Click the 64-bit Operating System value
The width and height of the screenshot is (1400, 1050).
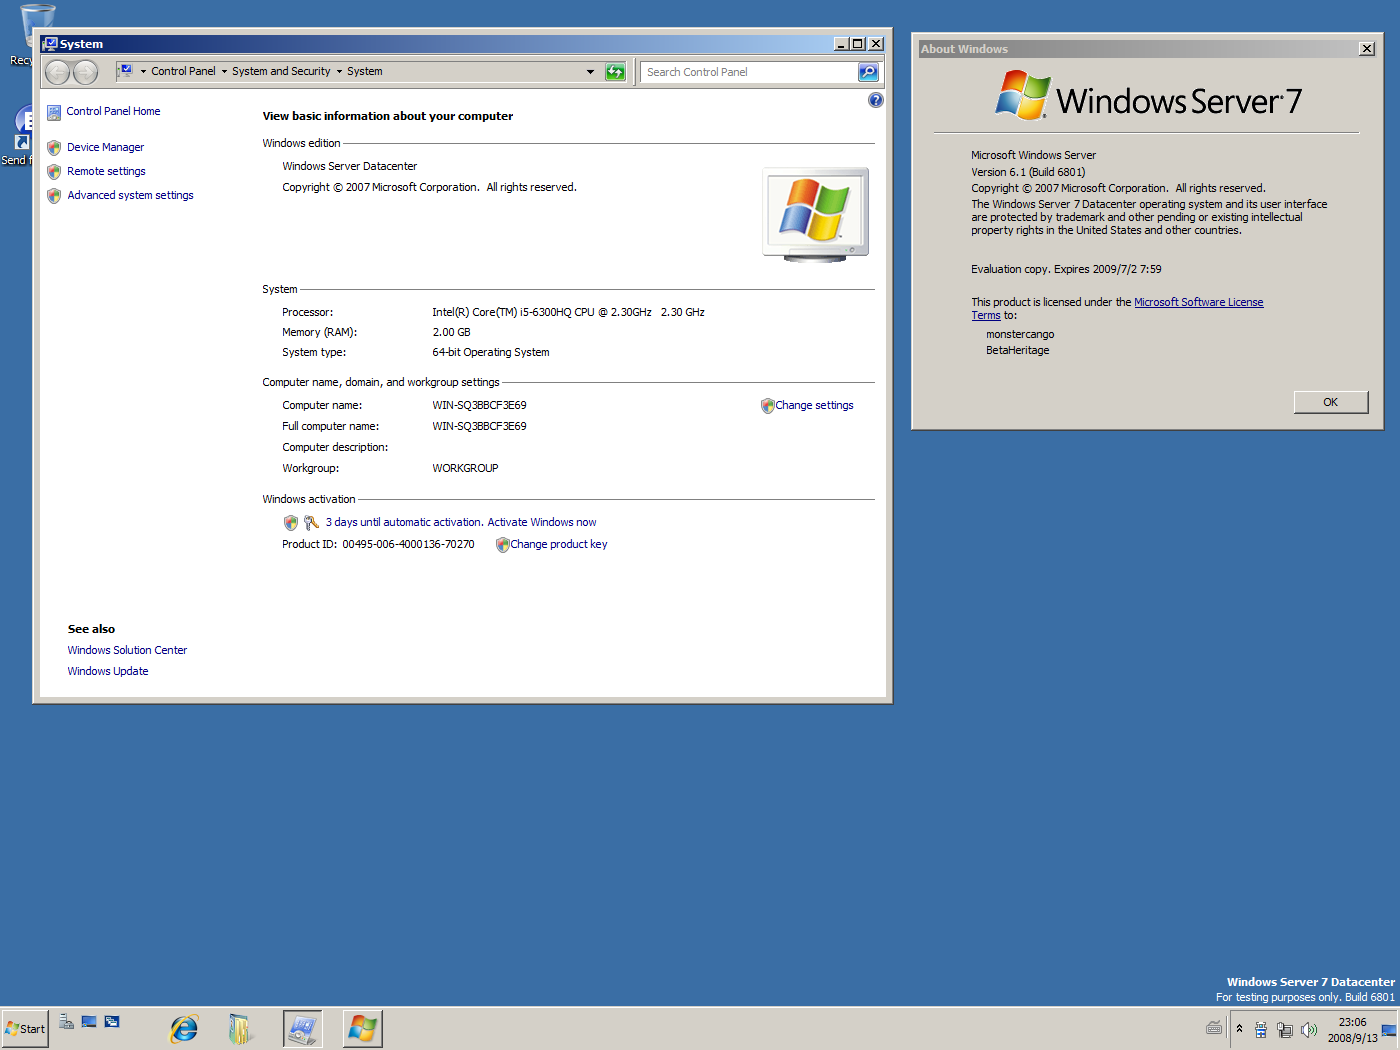(491, 353)
